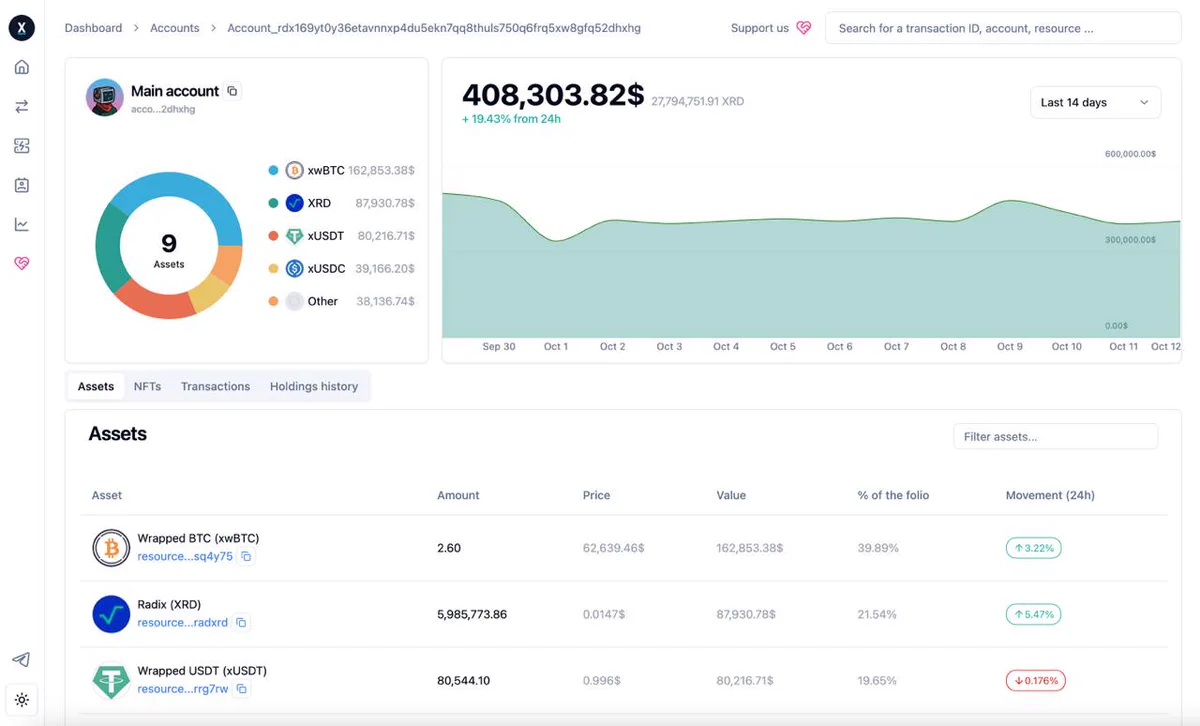
Task: Click the 5.47% movement badge
Action: tap(1033, 614)
